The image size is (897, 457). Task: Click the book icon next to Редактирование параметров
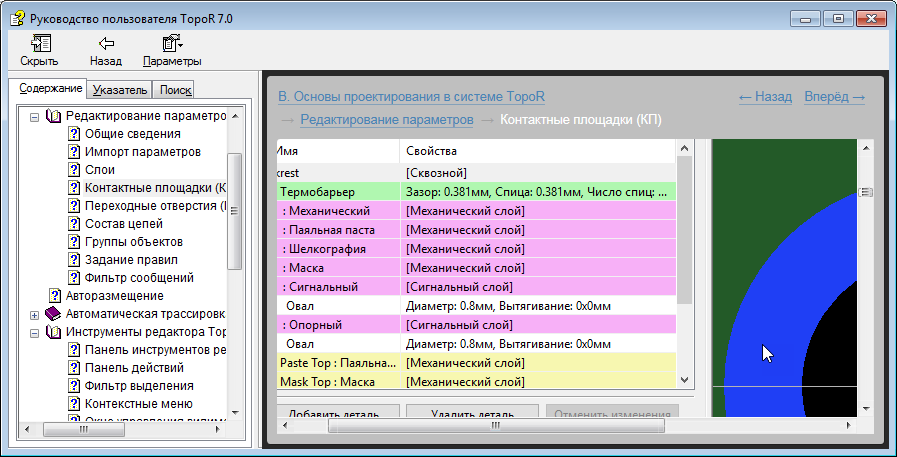53,116
